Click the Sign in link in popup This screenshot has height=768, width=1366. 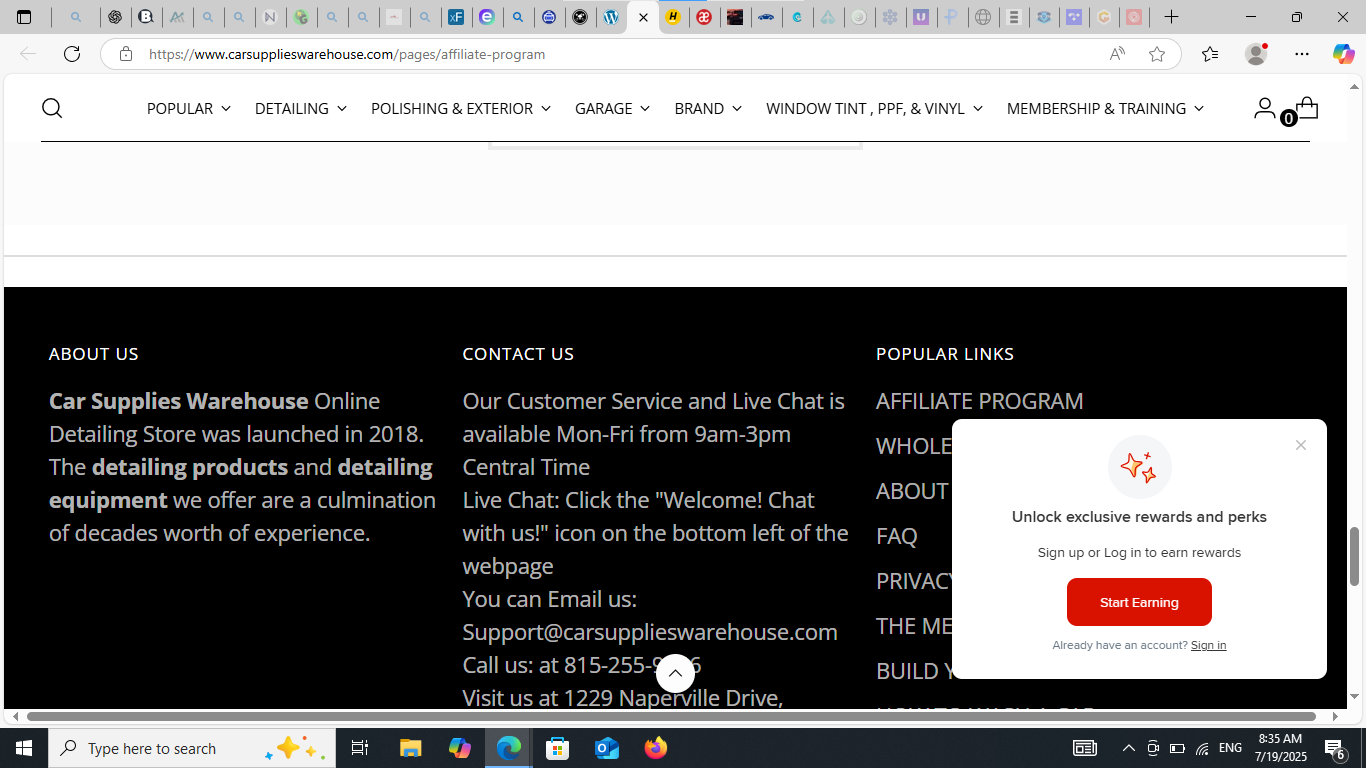pos(1208,645)
